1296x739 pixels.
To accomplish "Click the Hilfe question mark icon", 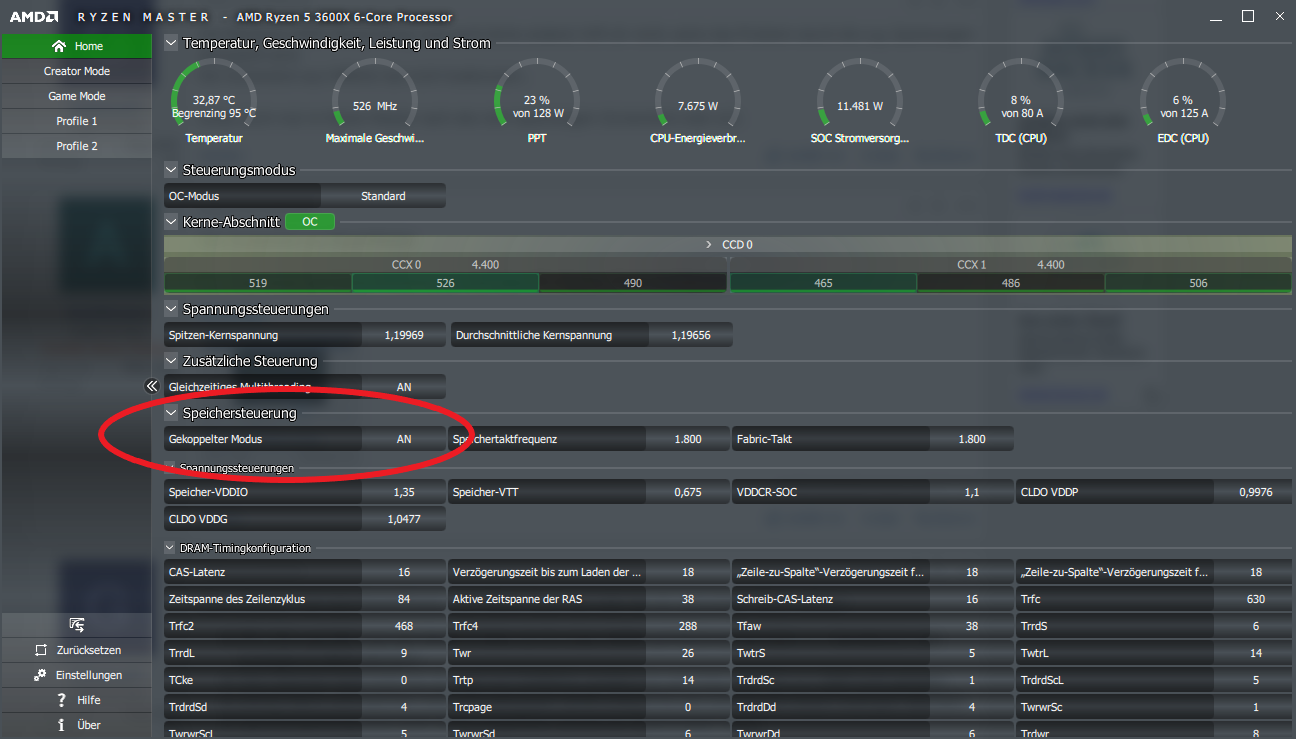I will coord(61,700).
